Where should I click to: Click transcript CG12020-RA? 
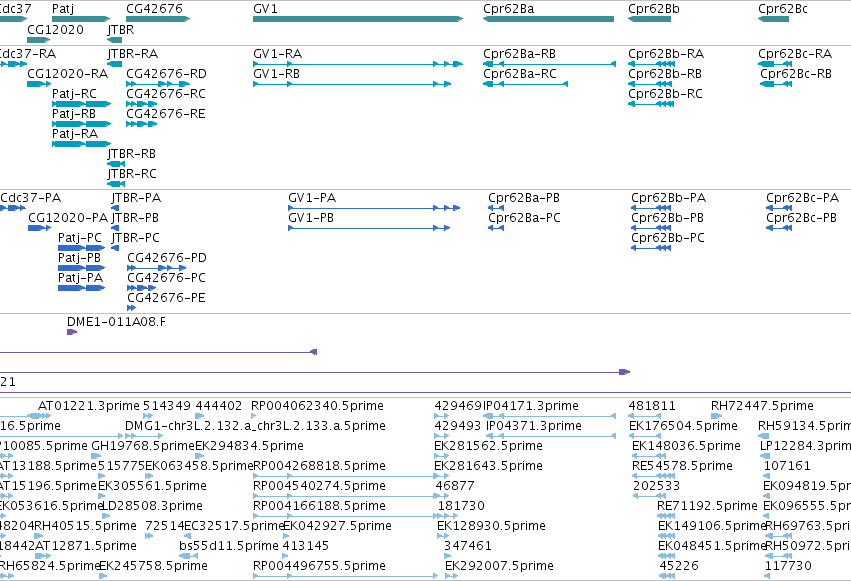click(x=39, y=84)
